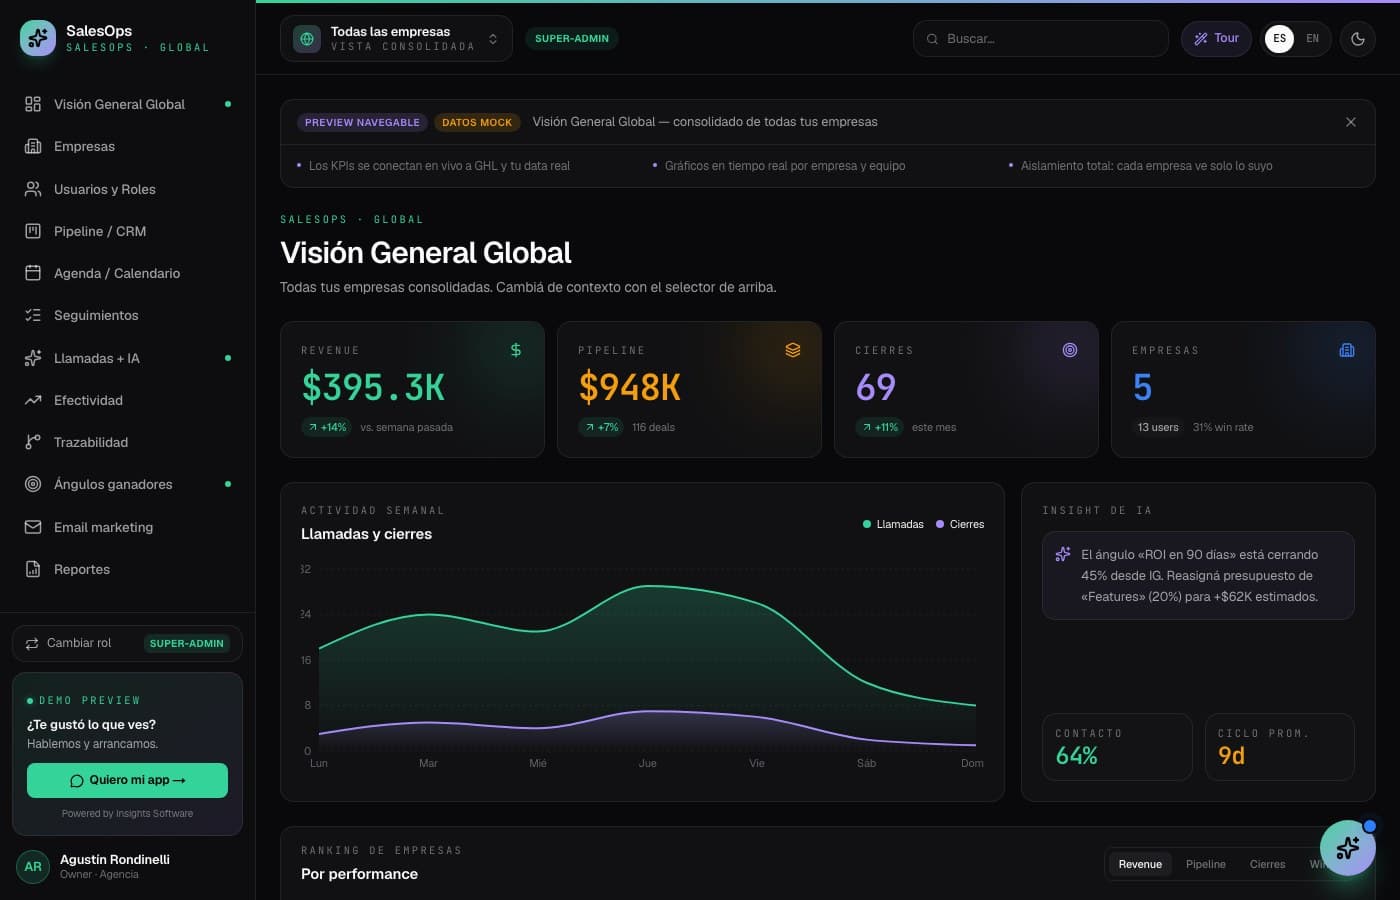Dismiss the preview banner with X
The height and width of the screenshot is (900, 1400).
1351,122
